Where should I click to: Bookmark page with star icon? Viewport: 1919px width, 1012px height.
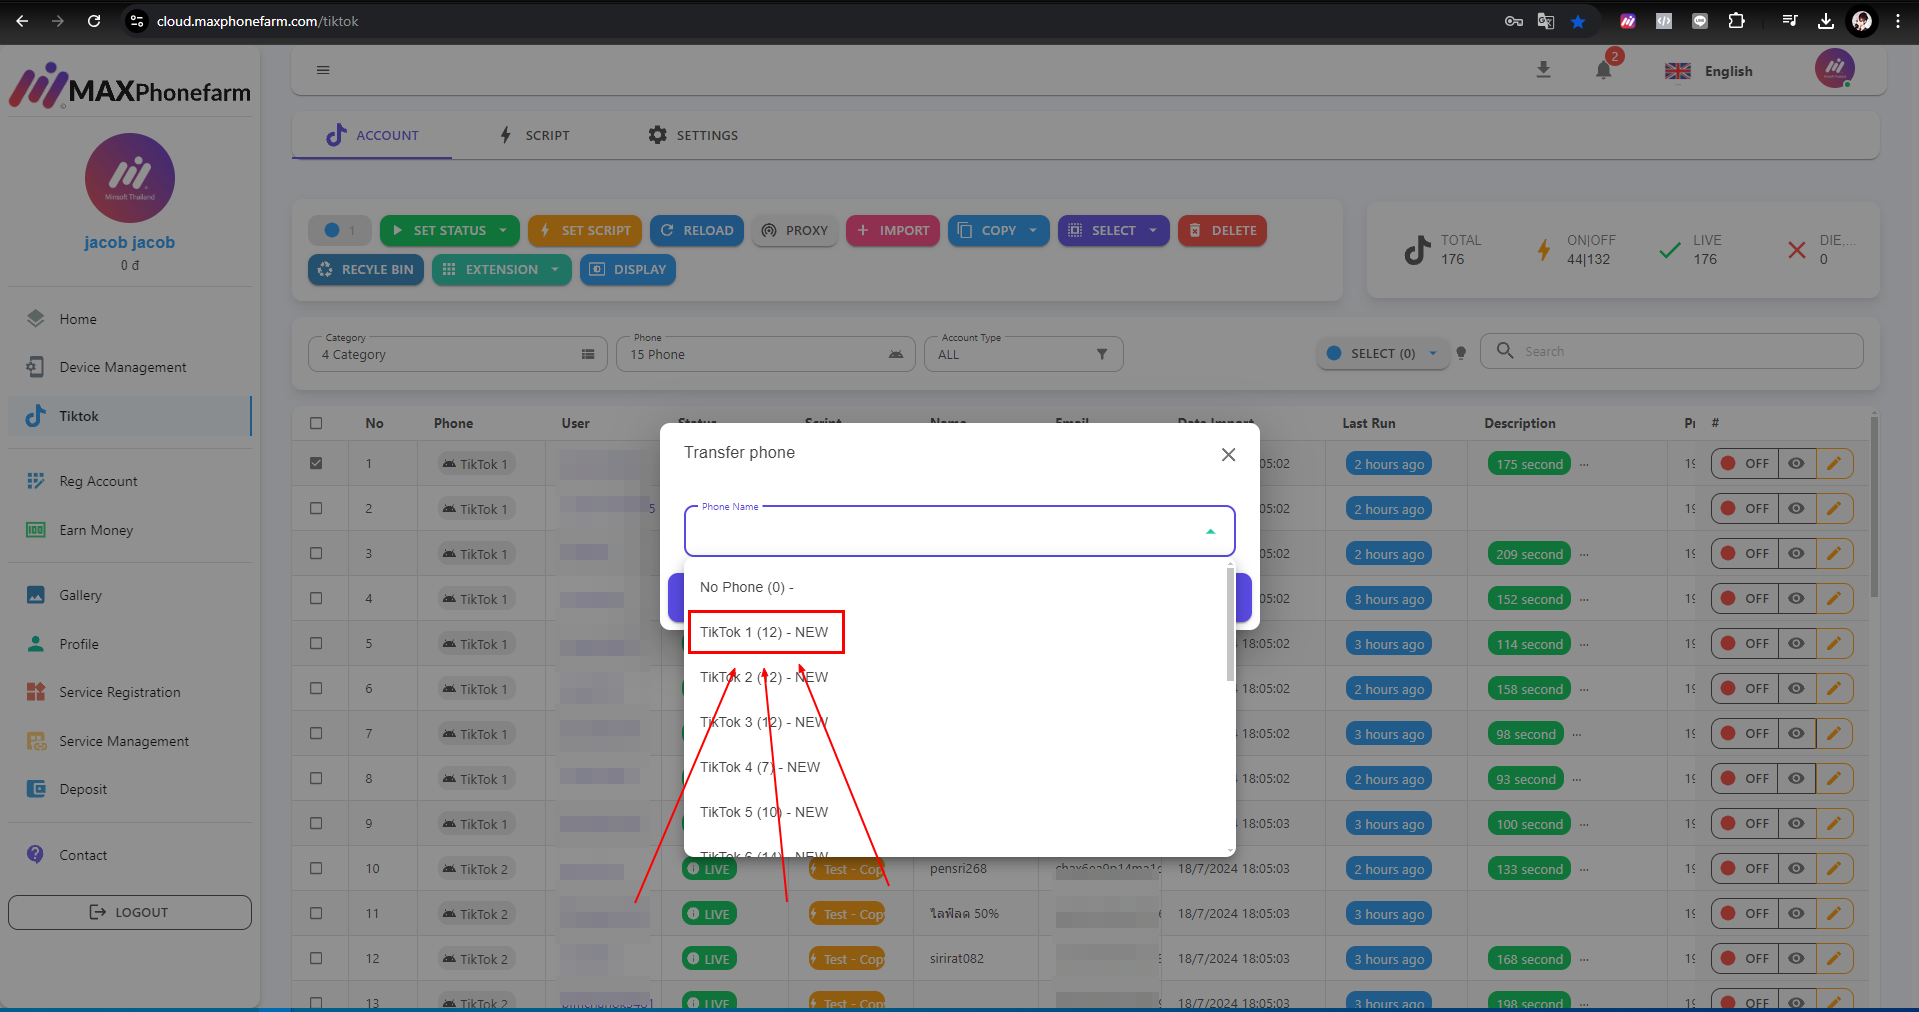click(x=1578, y=21)
